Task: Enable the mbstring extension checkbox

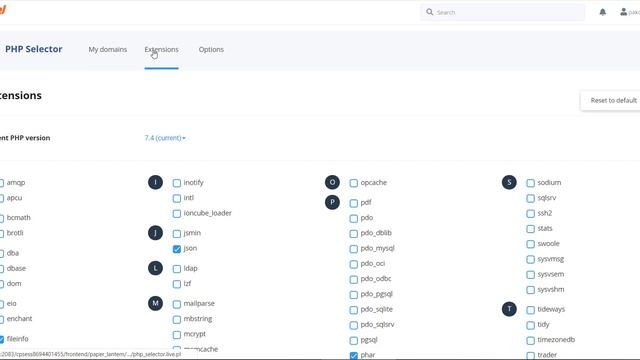Action: [x=177, y=319]
